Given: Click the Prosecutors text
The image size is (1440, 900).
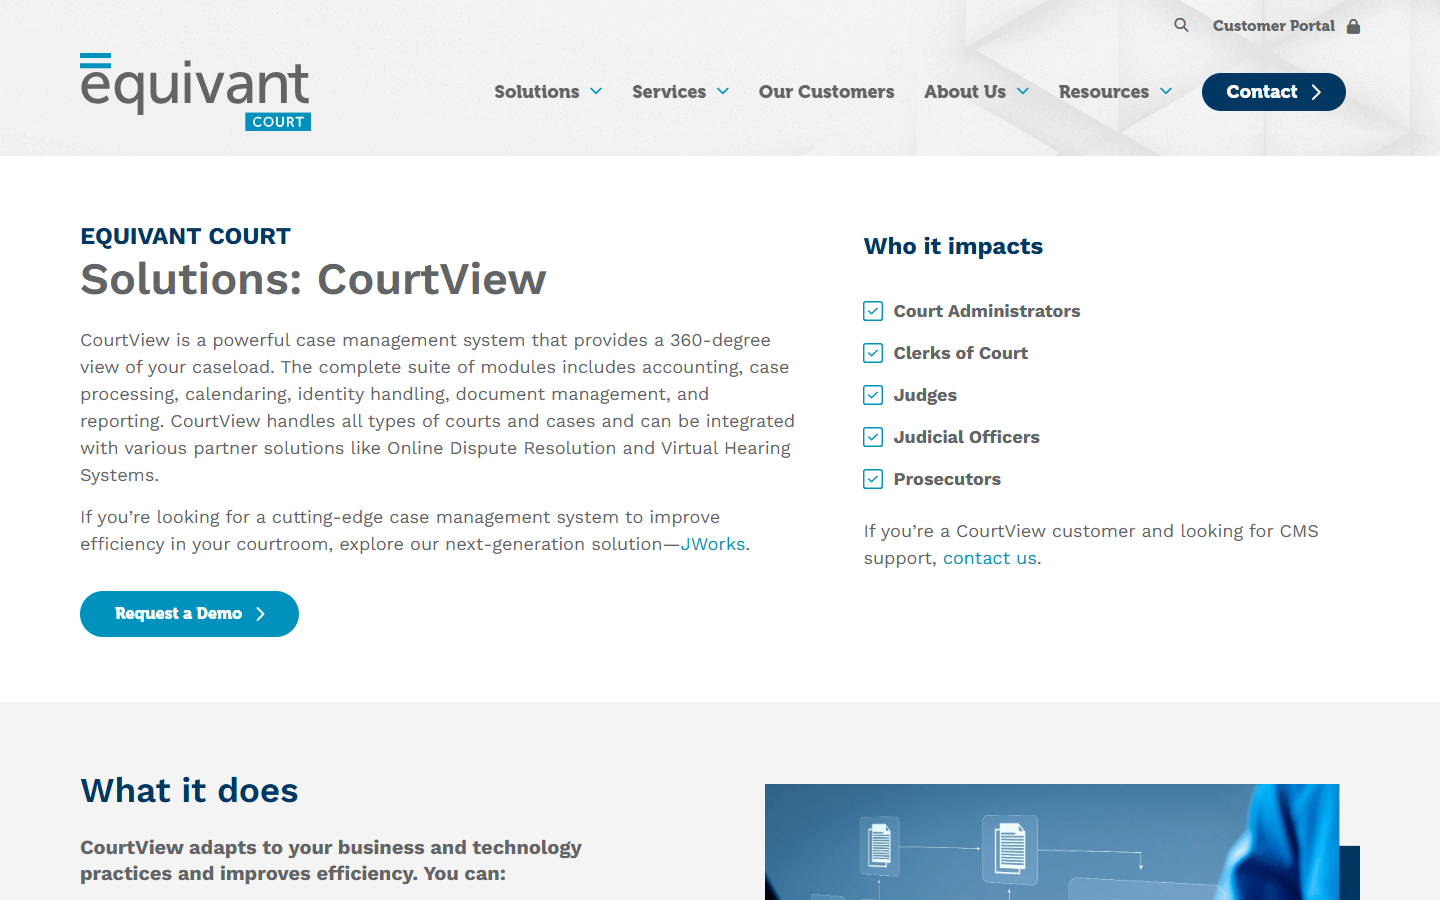Looking at the screenshot, I should pyautogui.click(x=947, y=479).
